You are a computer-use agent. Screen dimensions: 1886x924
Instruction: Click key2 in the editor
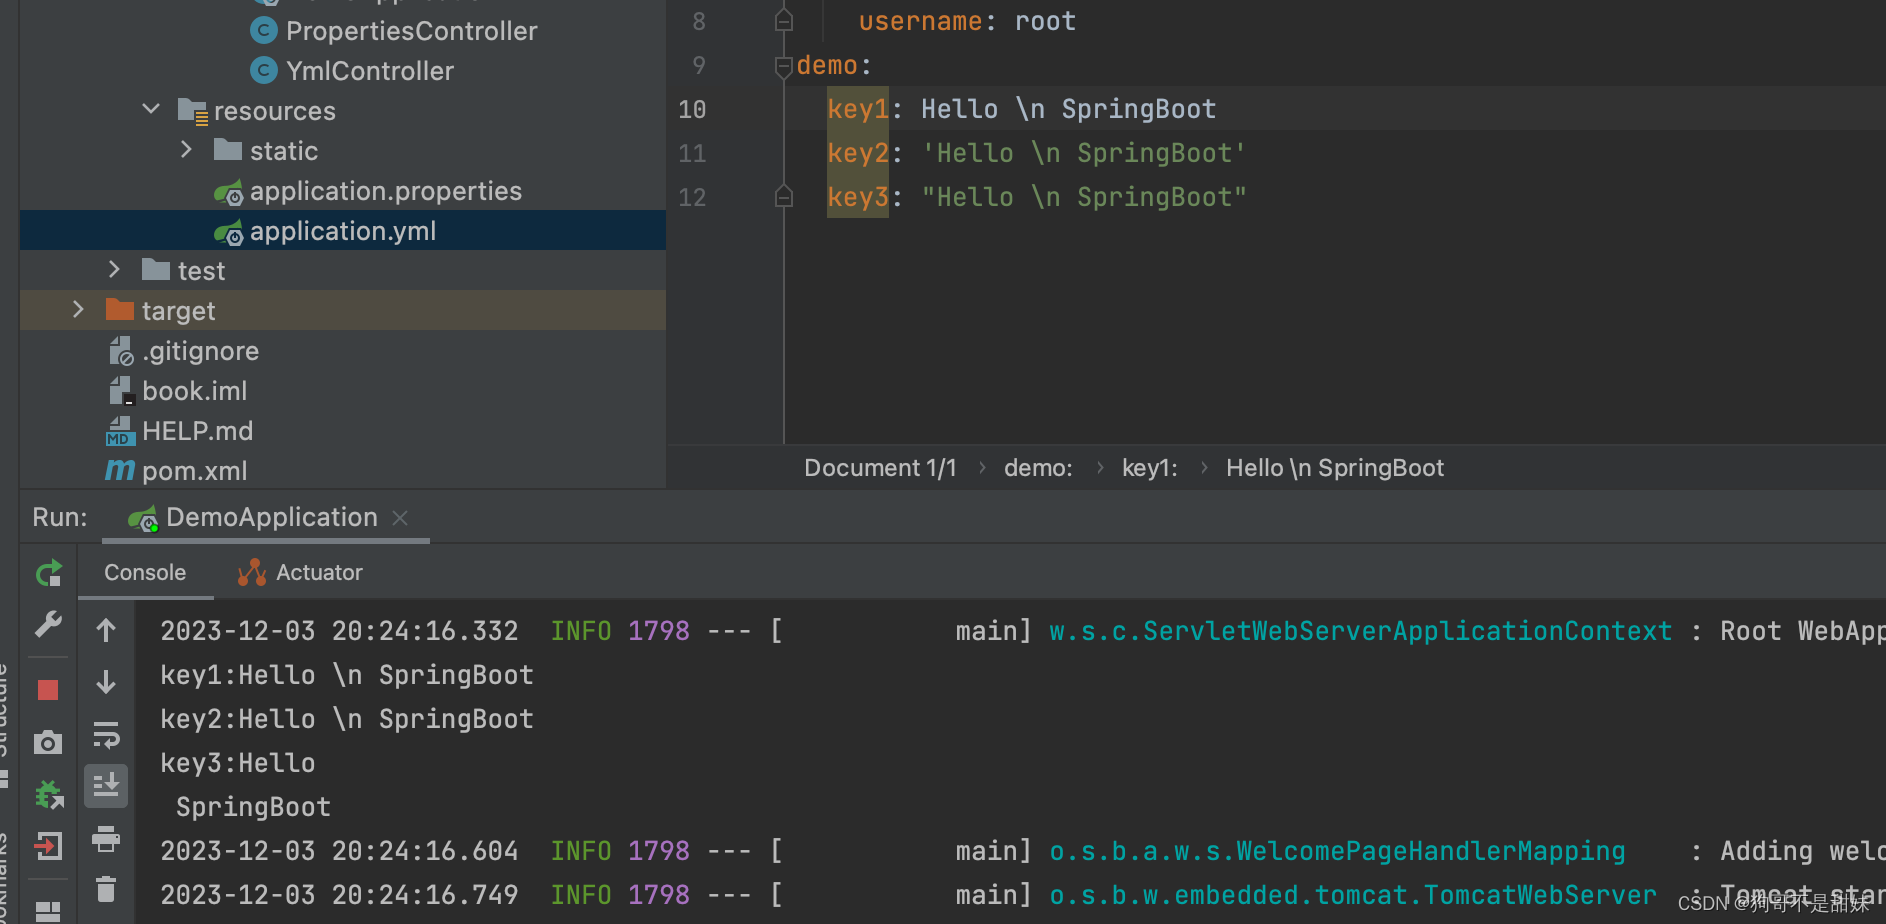(x=858, y=153)
